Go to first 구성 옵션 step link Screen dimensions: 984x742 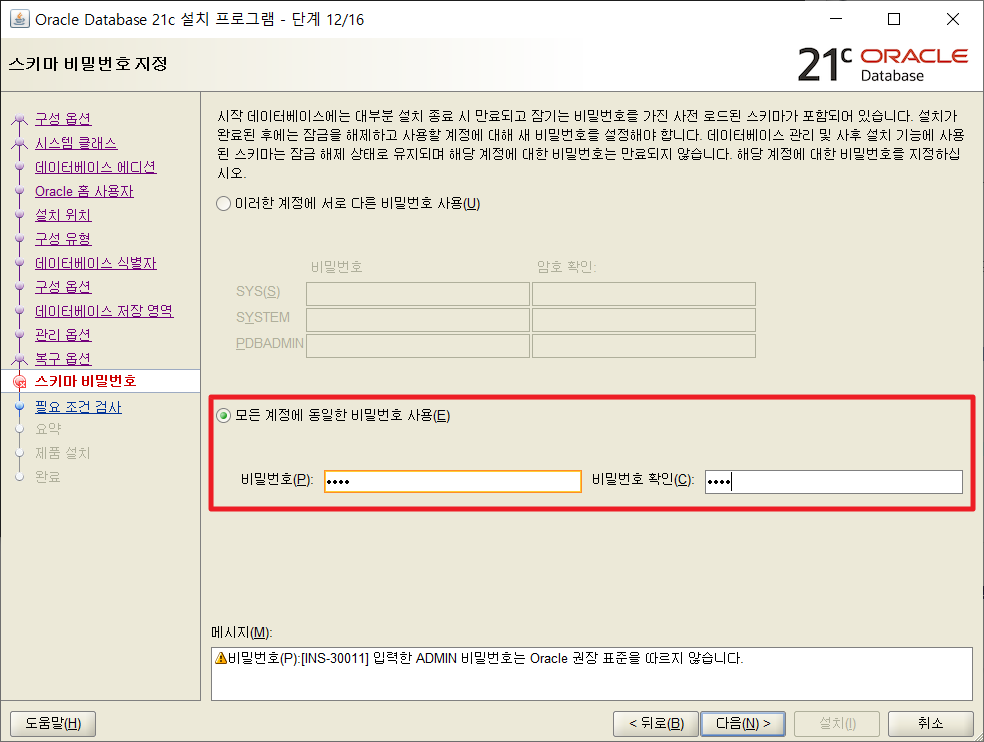pos(63,119)
